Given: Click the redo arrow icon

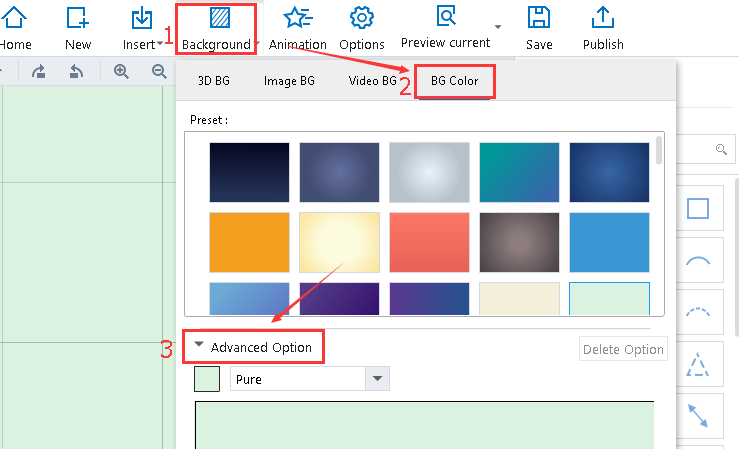Looking at the screenshot, I should 39,71.
